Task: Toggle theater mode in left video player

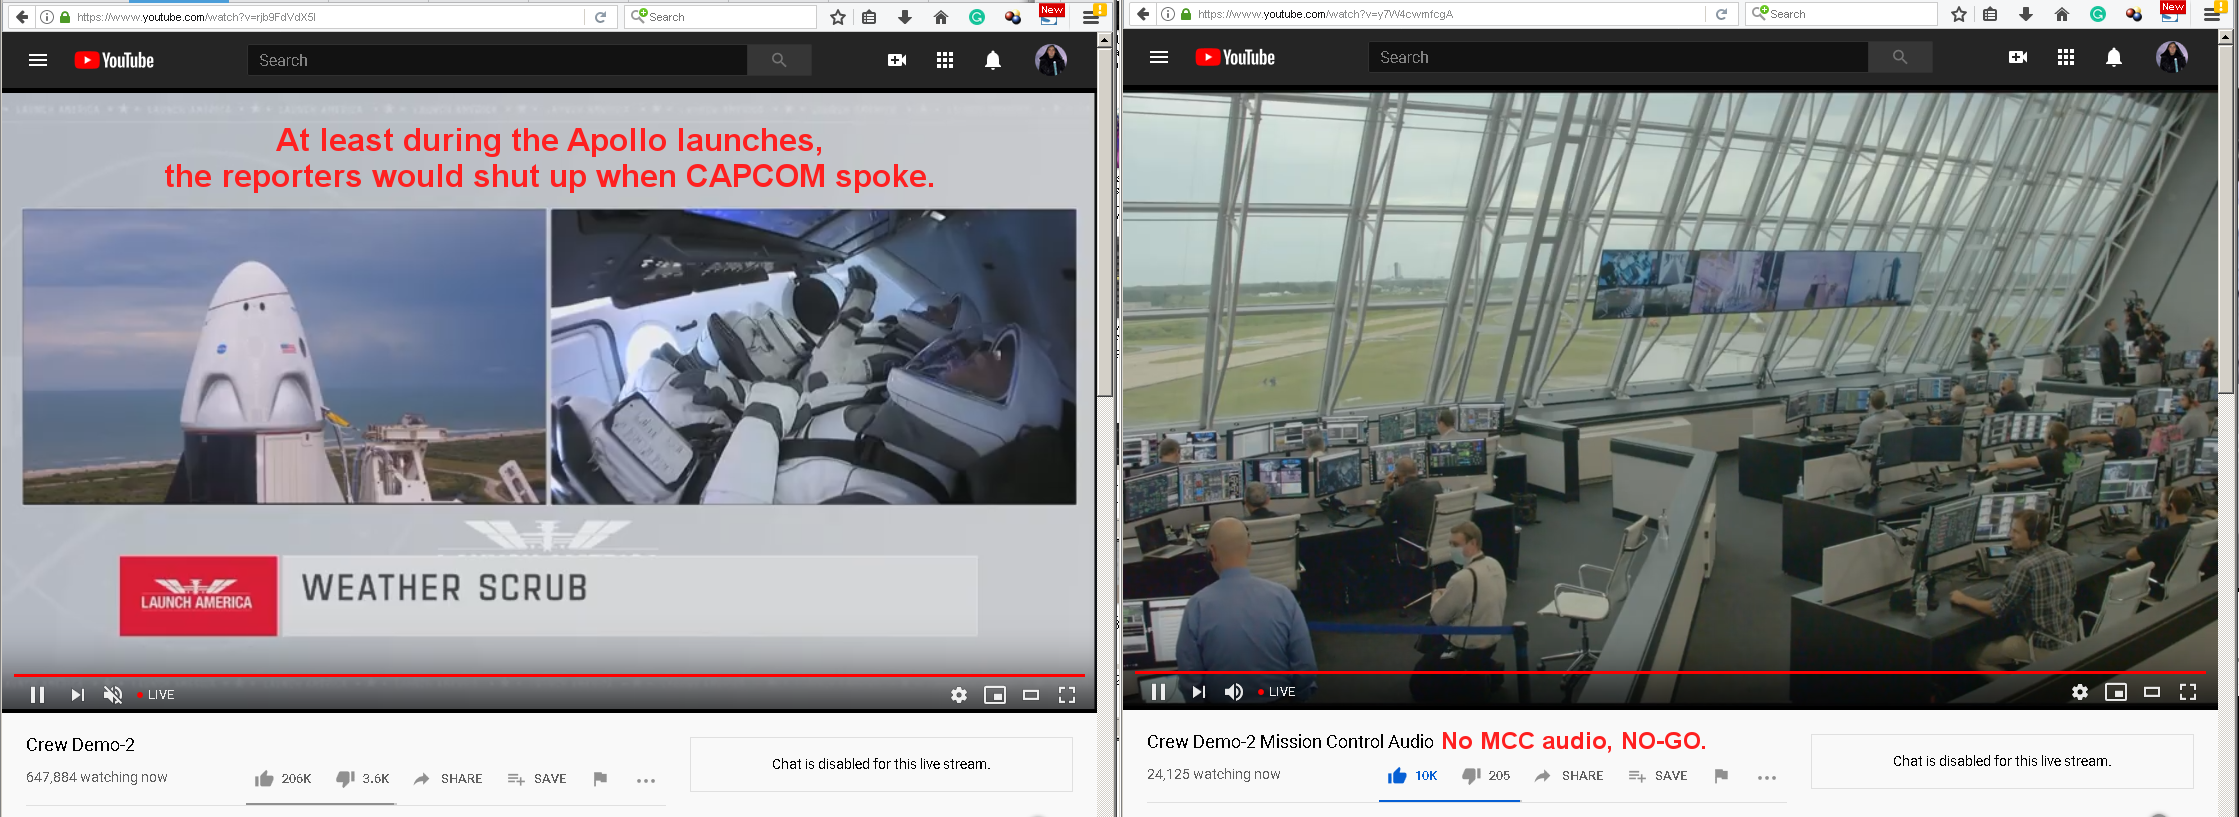Action: click(x=1031, y=695)
